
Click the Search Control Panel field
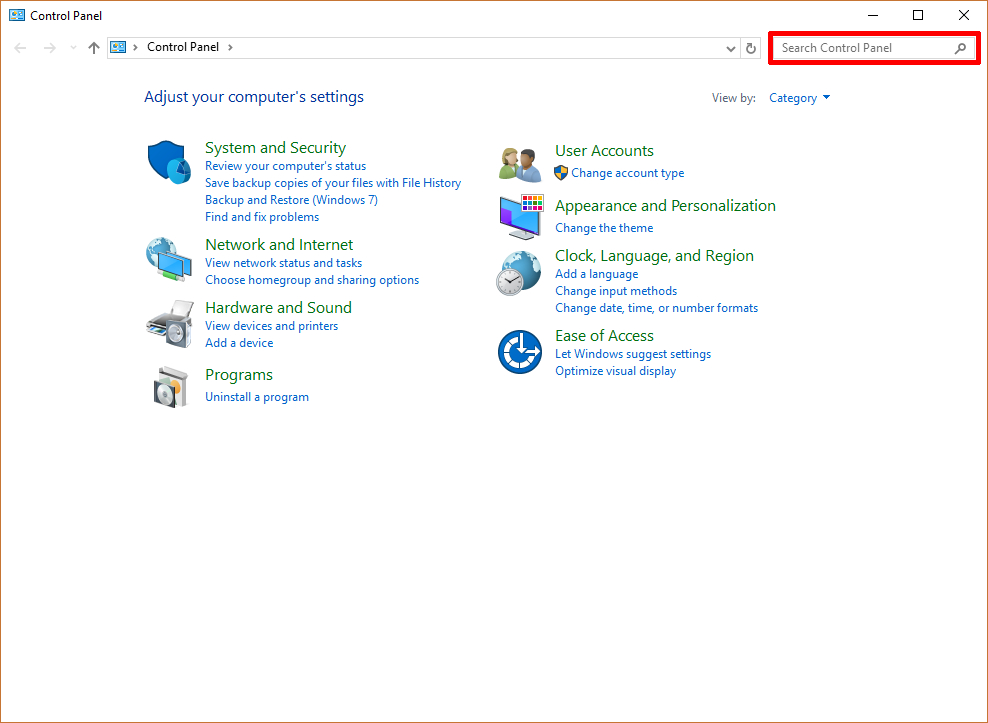(x=865, y=48)
